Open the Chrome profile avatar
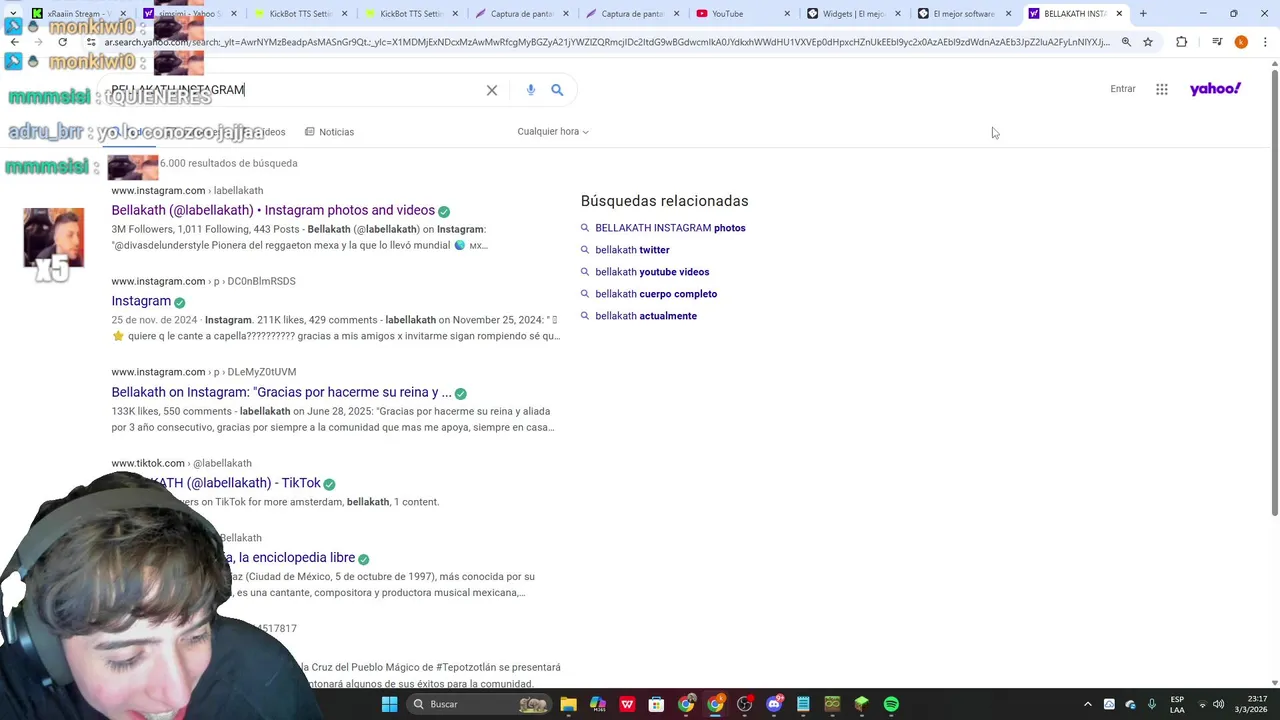Image resolution: width=1280 pixels, height=720 pixels. [1241, 42]
